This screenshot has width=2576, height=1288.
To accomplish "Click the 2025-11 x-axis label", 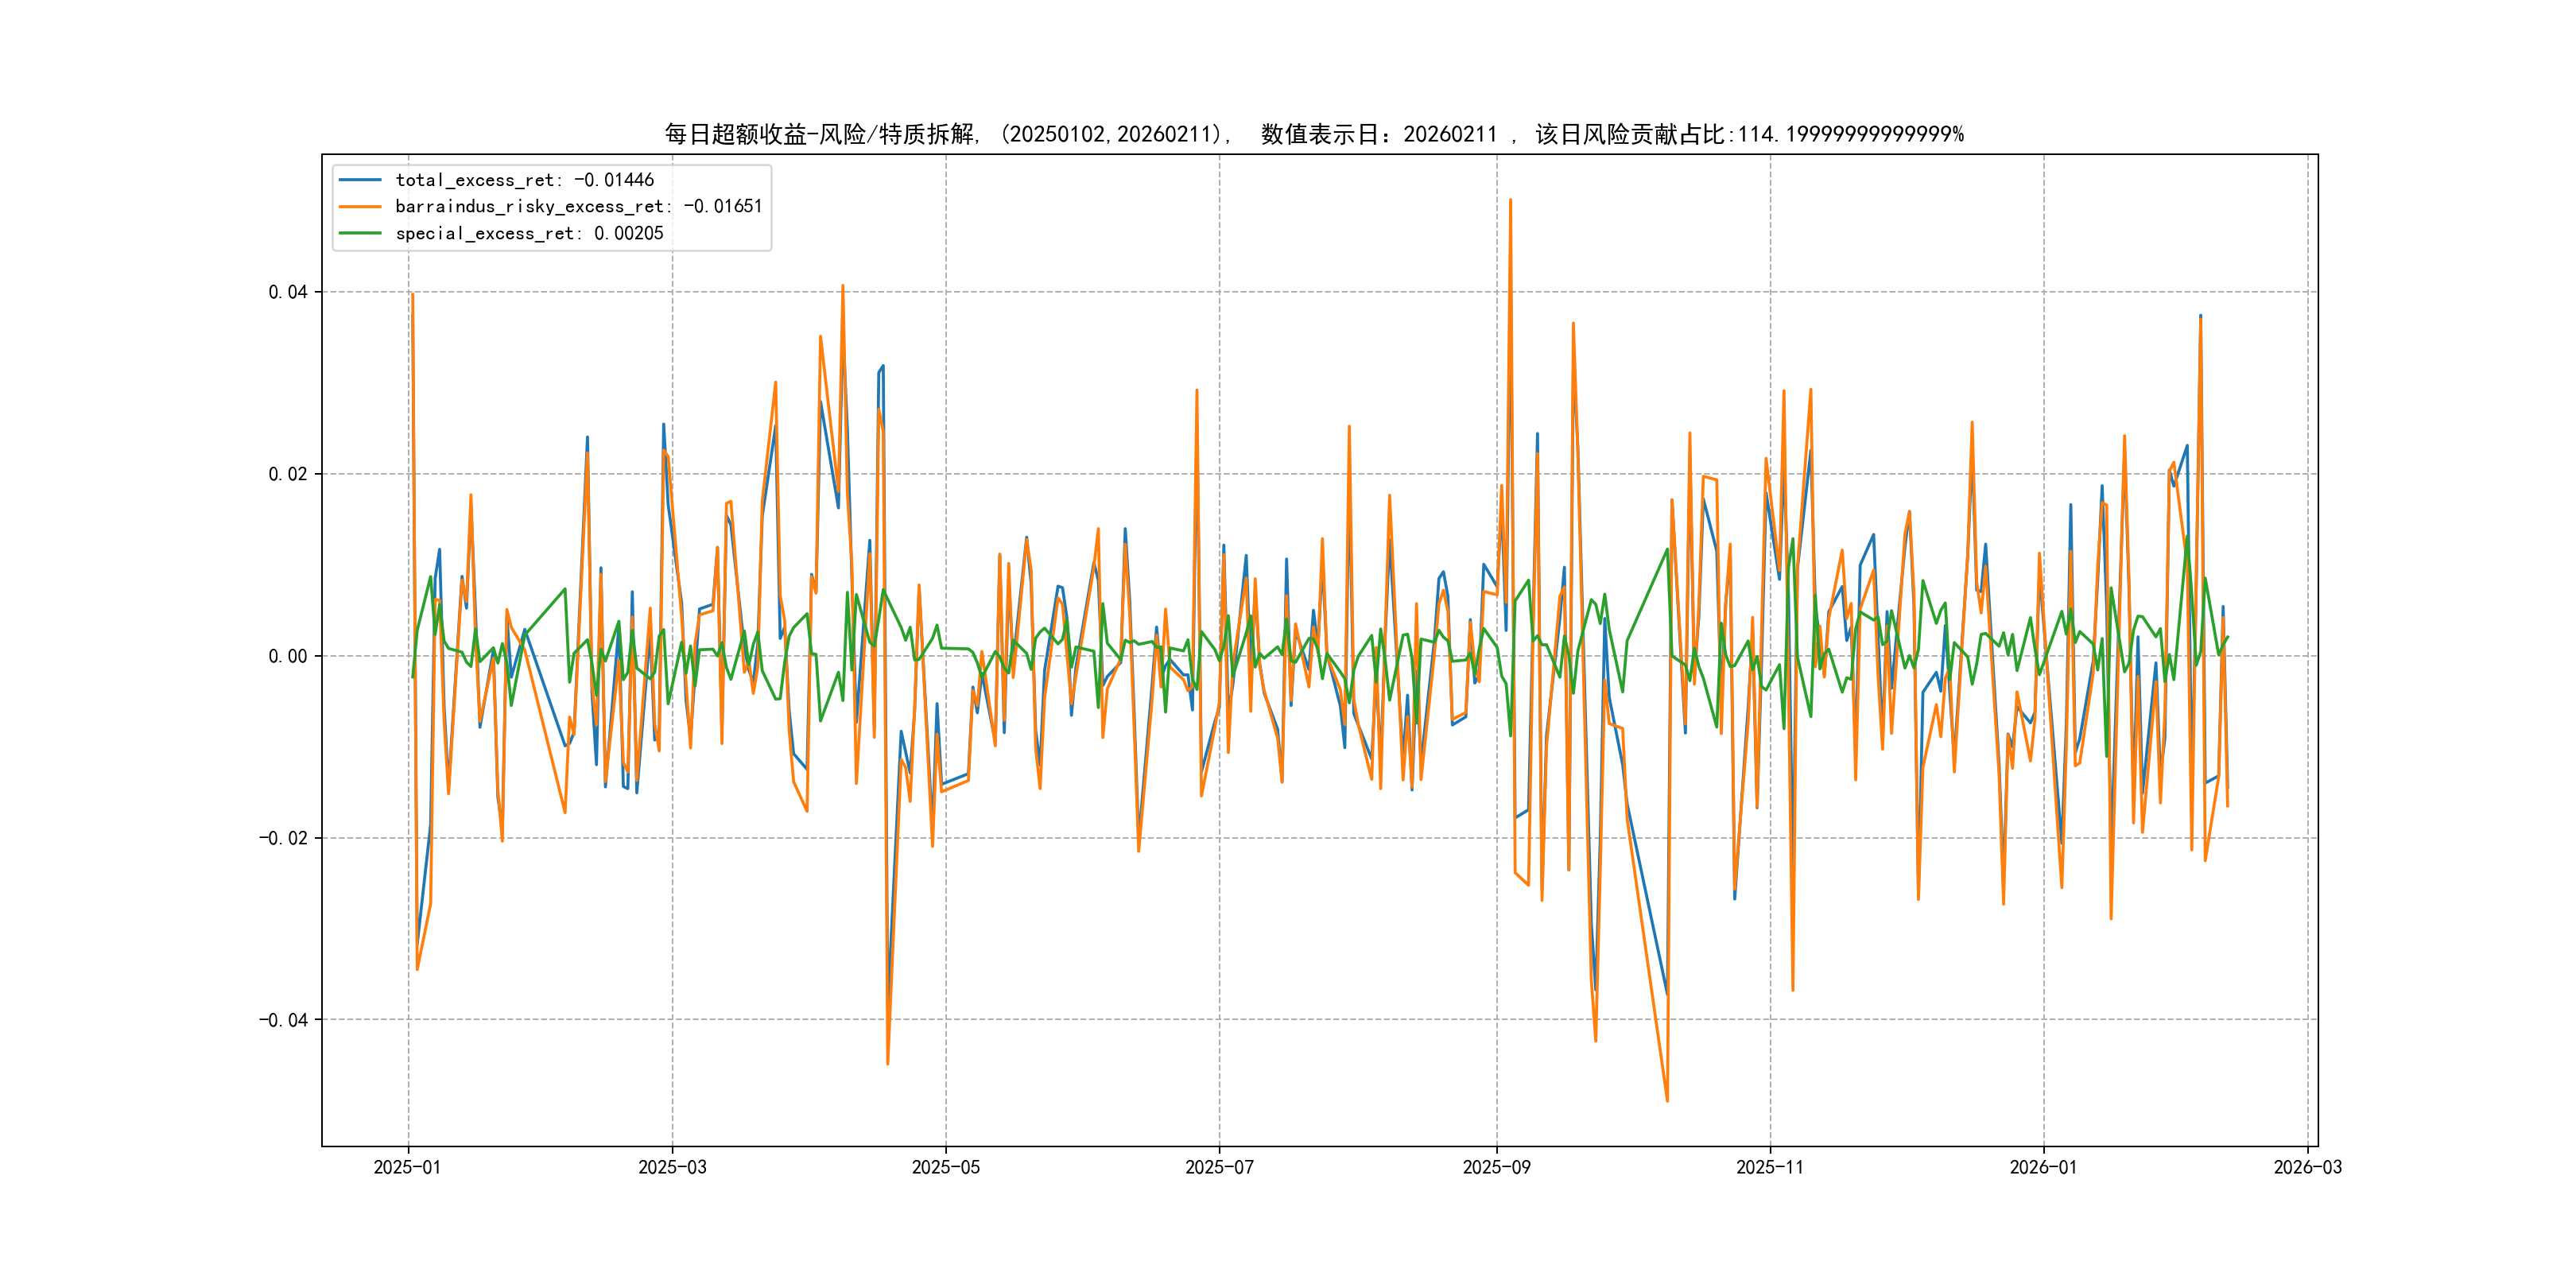I will tap(1770, 1167).
